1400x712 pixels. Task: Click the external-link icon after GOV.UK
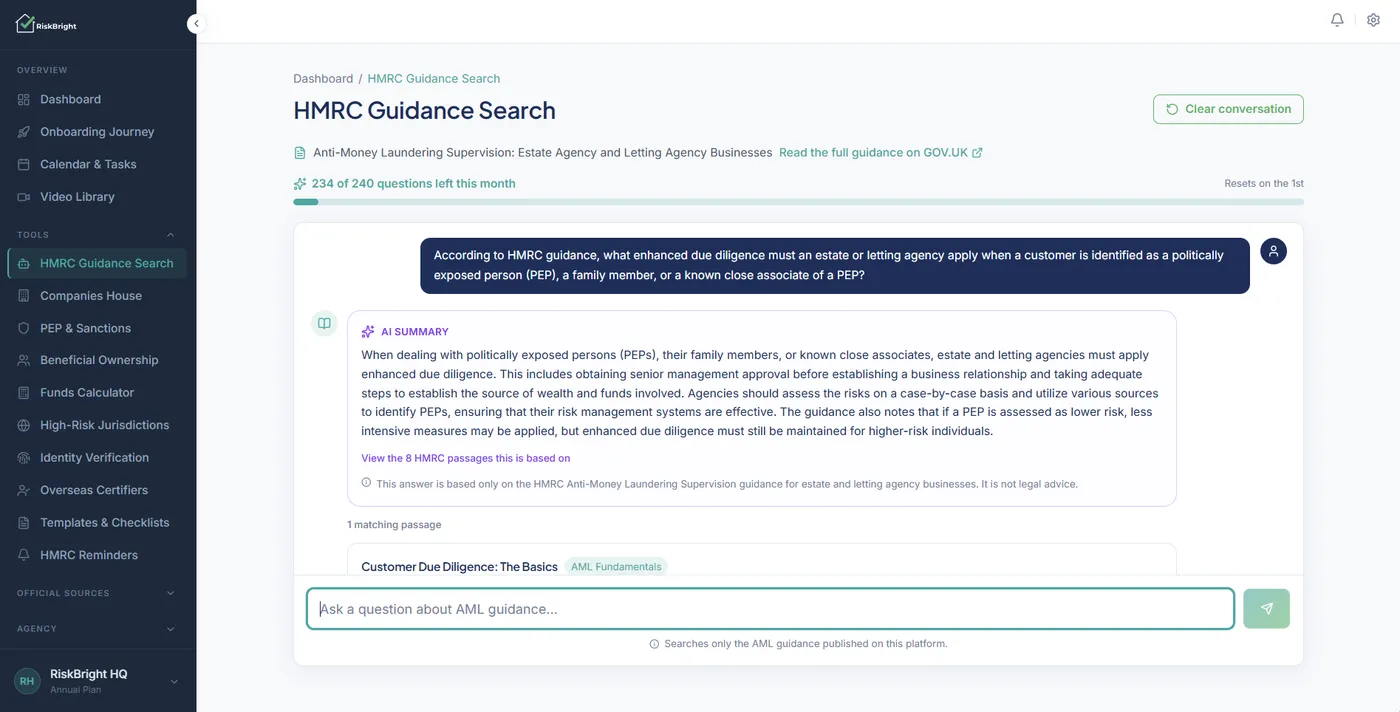click(x=977, y=153)
